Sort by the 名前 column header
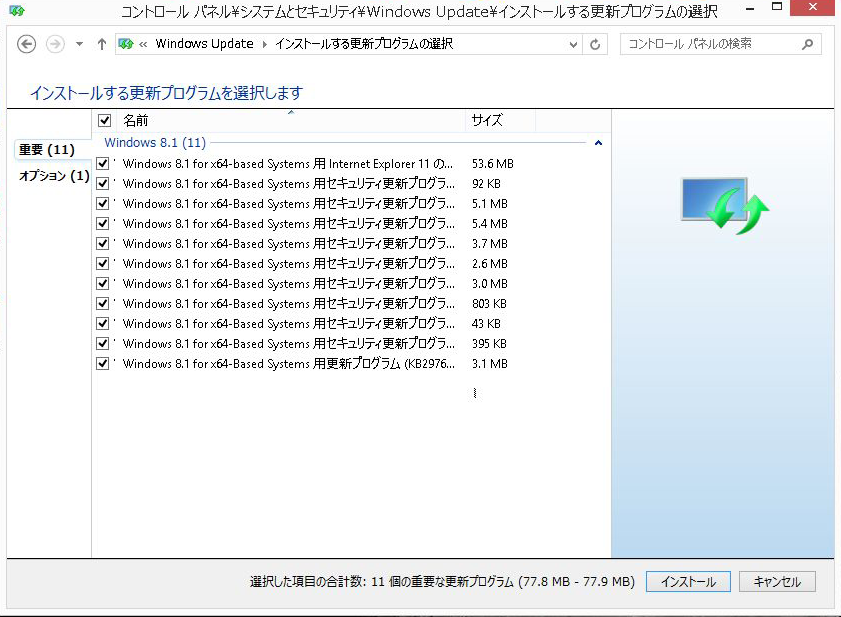This screenshot has width=841, height=617. (289, 121)
